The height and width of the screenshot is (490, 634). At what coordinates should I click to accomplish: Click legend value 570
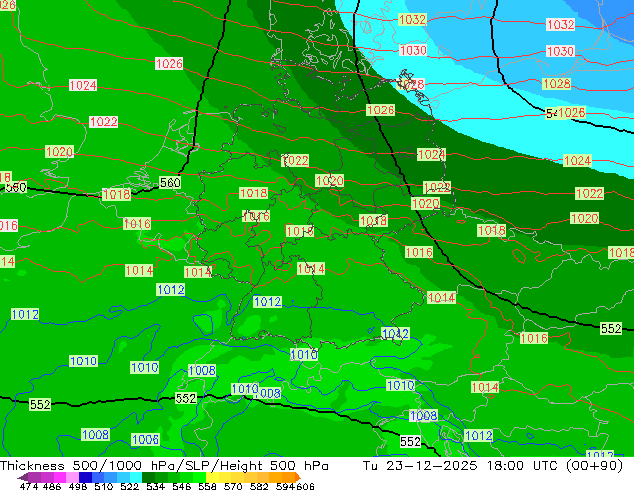click(233, 486)
